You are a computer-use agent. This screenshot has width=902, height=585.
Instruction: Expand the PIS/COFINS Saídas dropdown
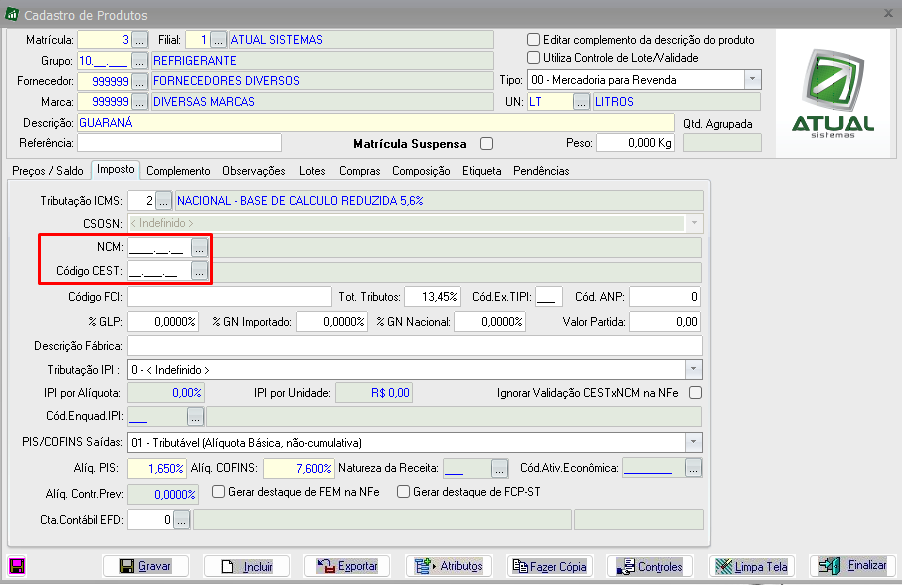pos(693,442)
